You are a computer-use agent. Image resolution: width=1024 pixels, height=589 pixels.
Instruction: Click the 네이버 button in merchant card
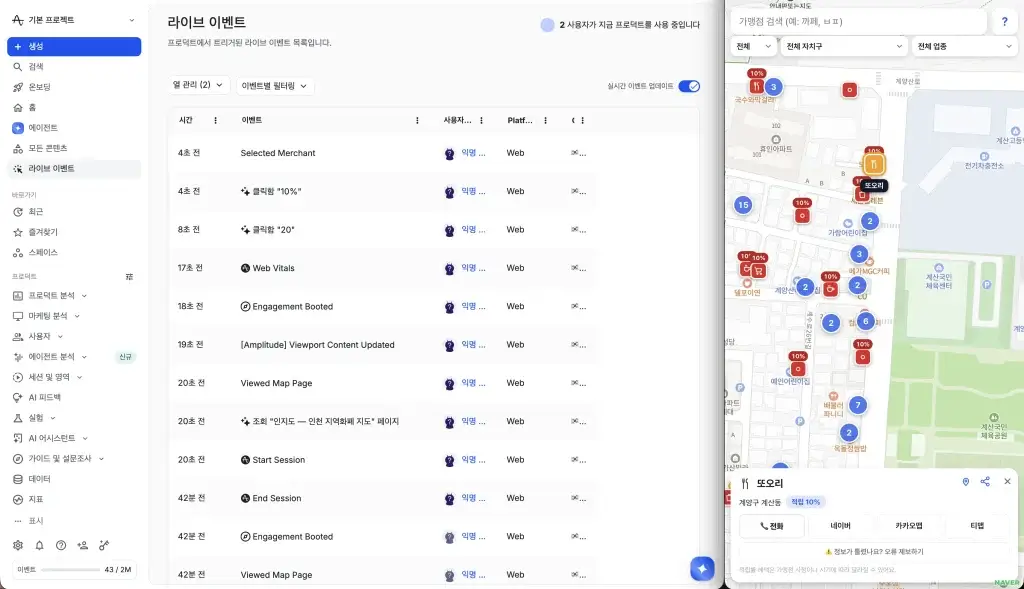(840, 526)
